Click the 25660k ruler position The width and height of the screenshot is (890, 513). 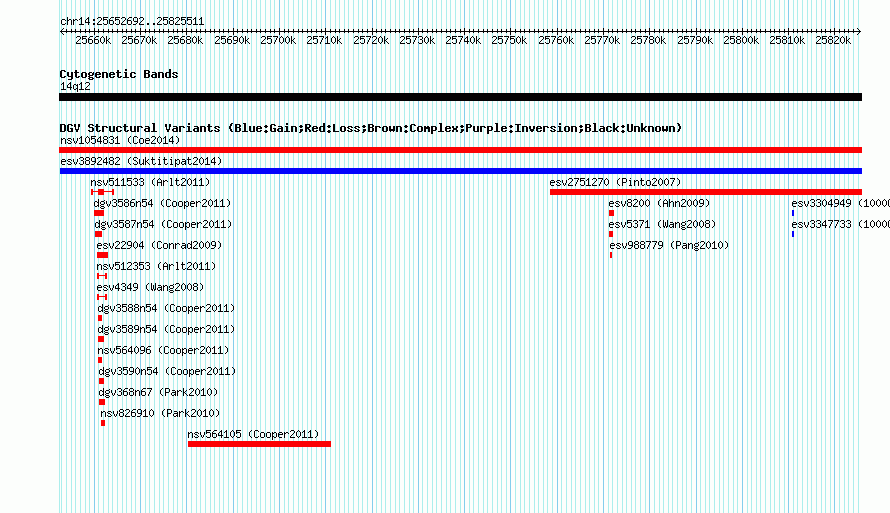[93, 40]
